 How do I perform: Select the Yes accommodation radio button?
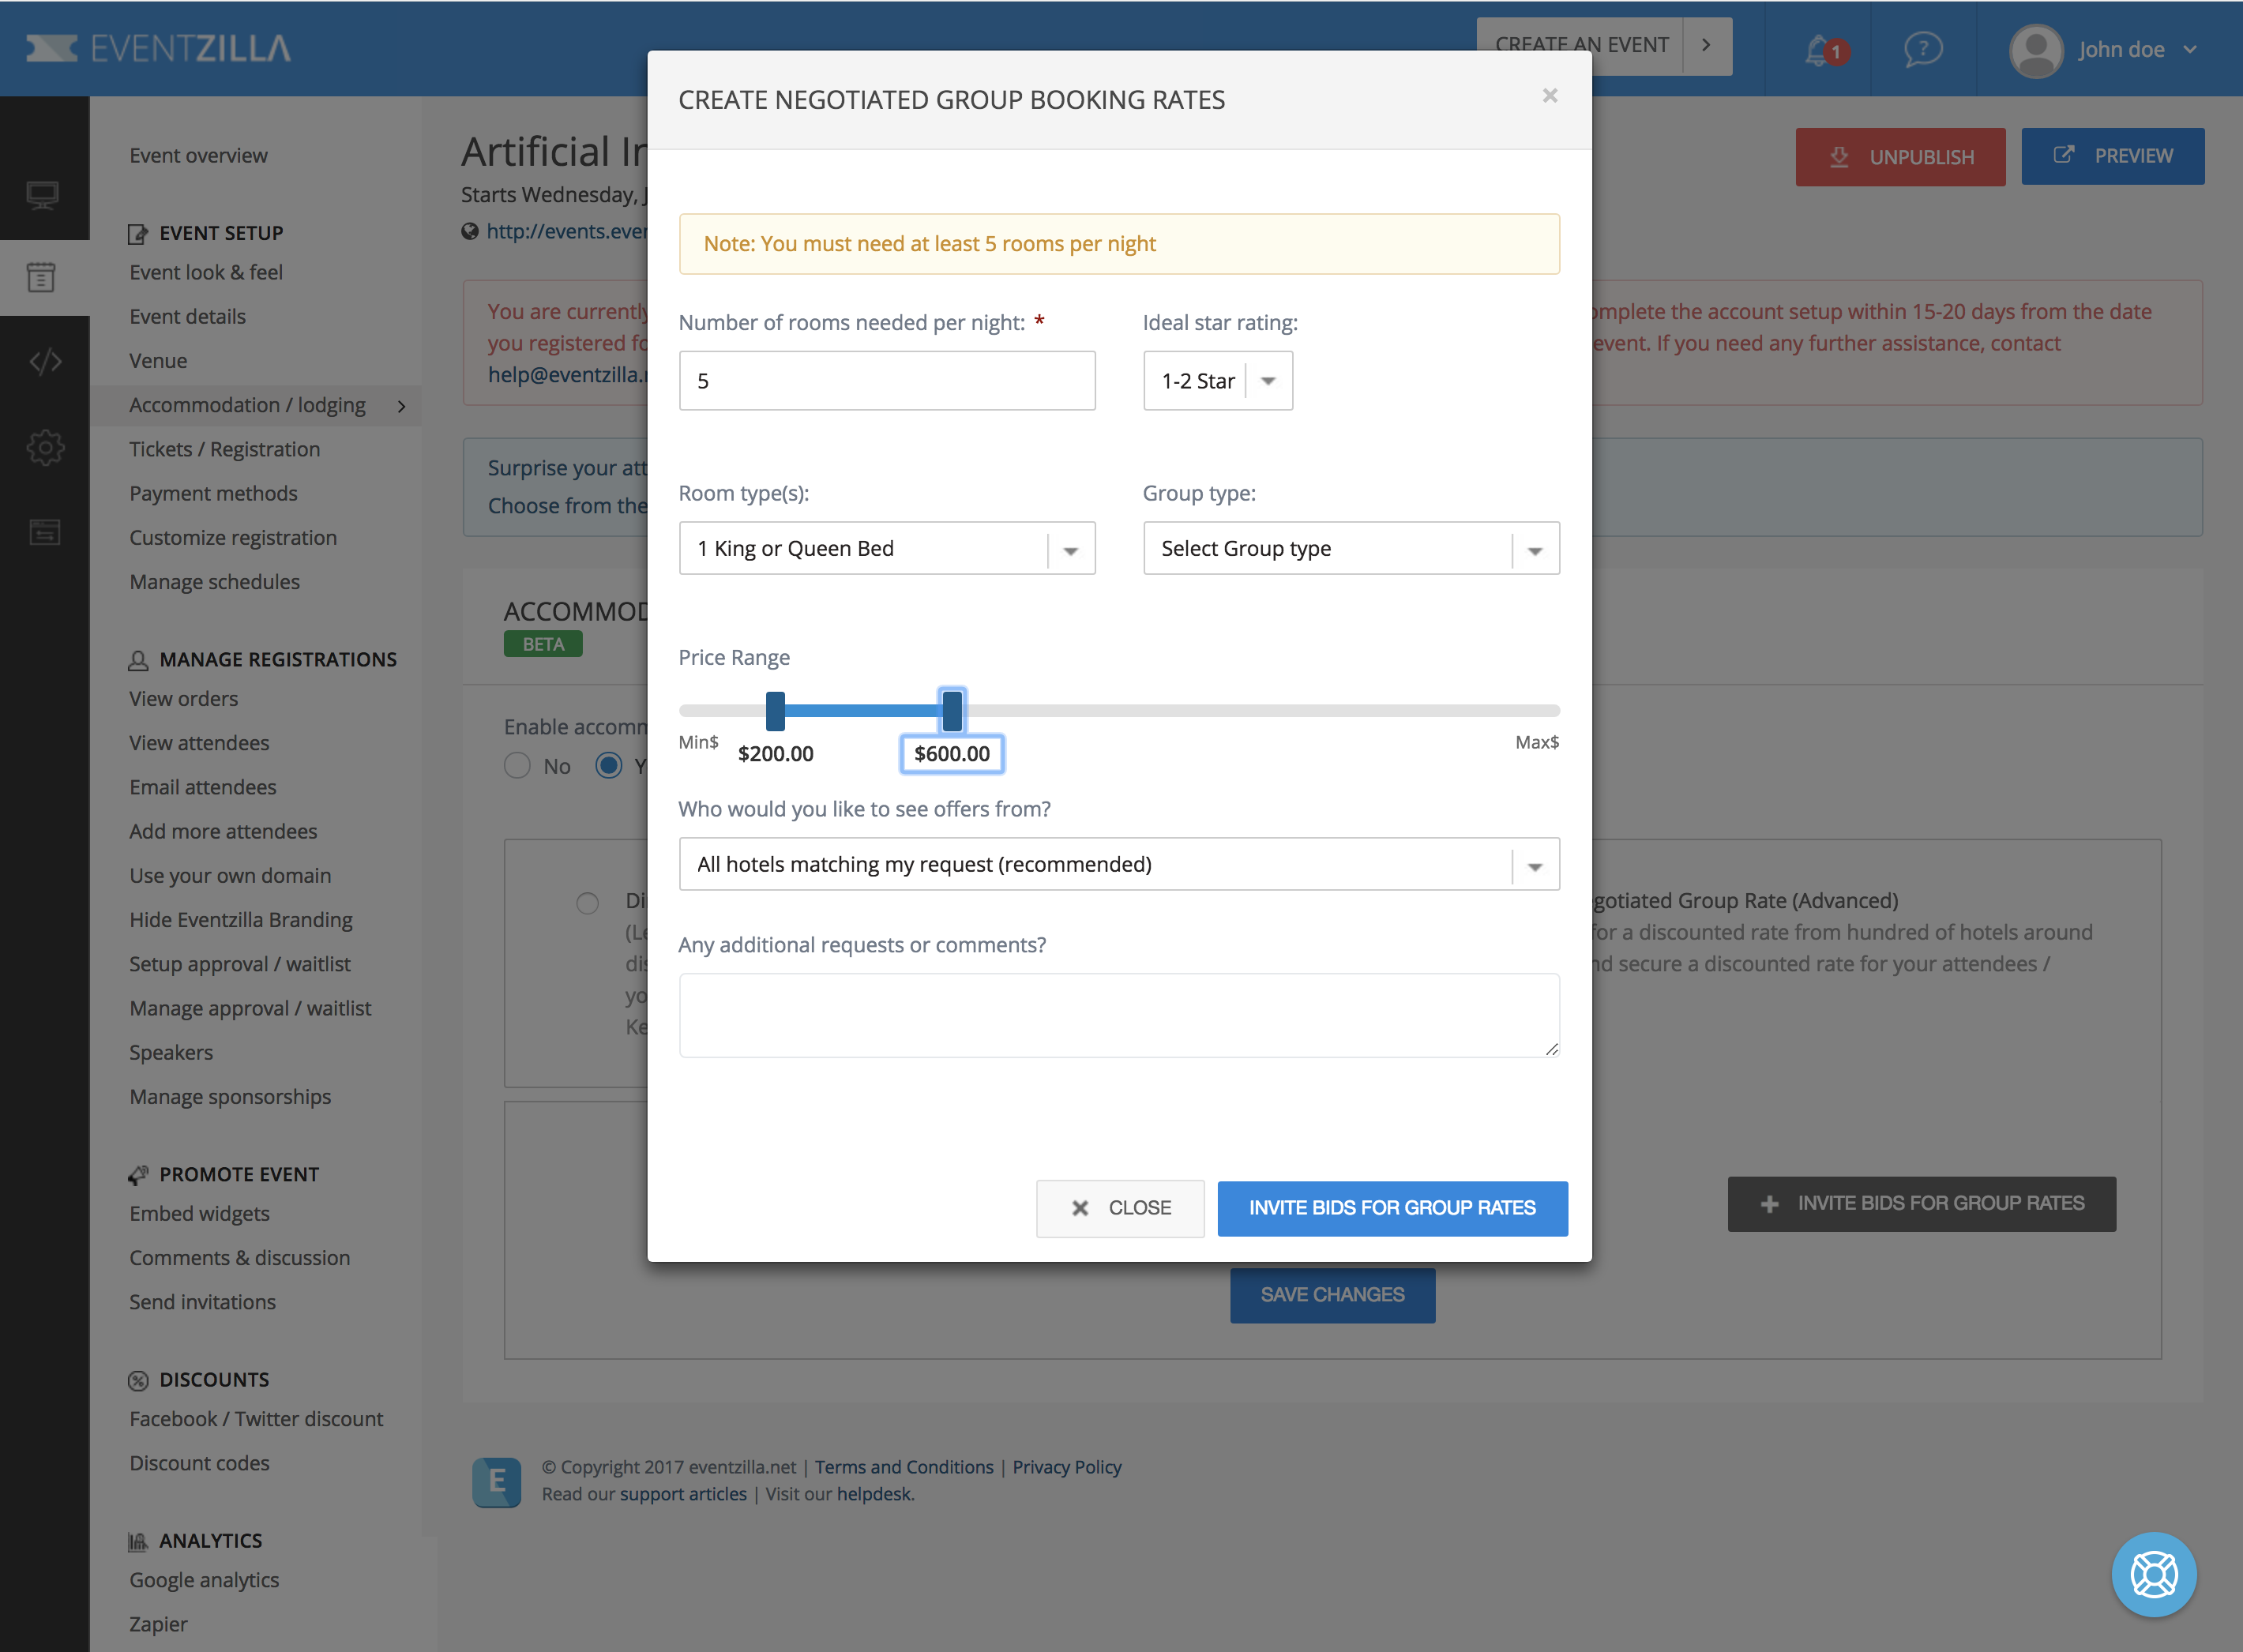tap(608, 766)
